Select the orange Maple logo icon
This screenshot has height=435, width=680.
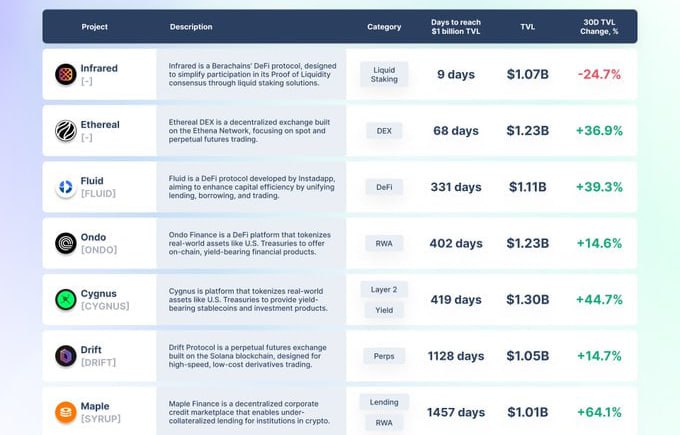[x=66, y=412]
